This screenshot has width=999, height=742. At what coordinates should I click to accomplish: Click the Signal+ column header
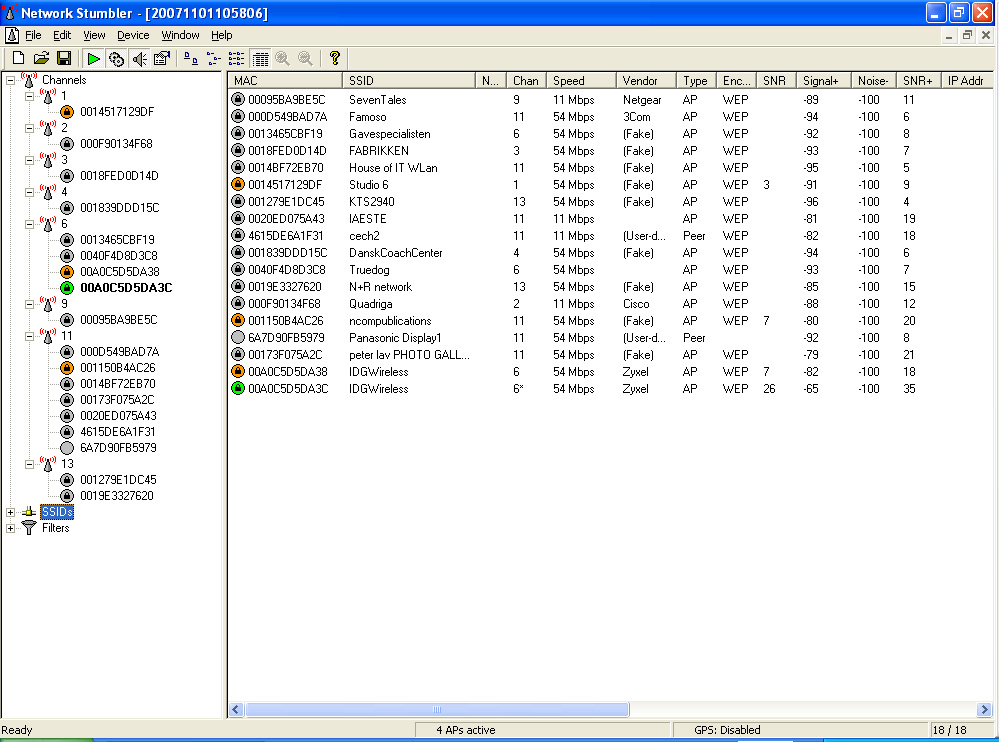824,80
